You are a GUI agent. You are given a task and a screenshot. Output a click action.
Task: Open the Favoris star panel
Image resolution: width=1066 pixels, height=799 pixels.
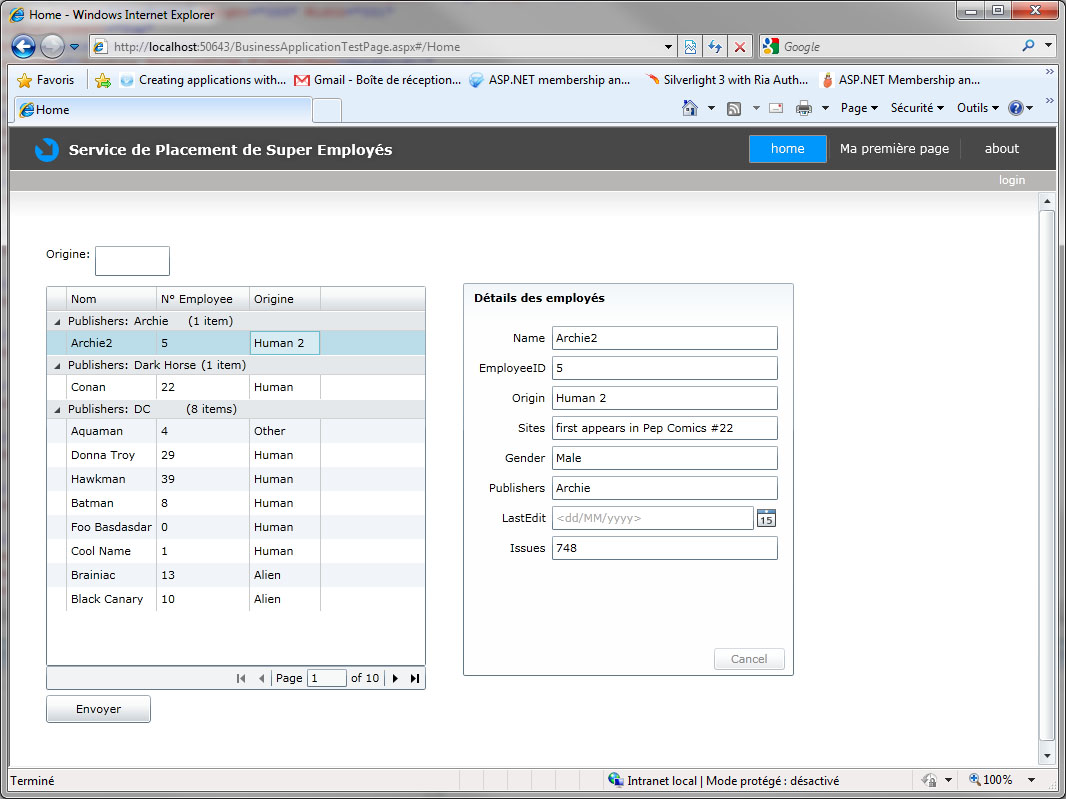[46, 80]
